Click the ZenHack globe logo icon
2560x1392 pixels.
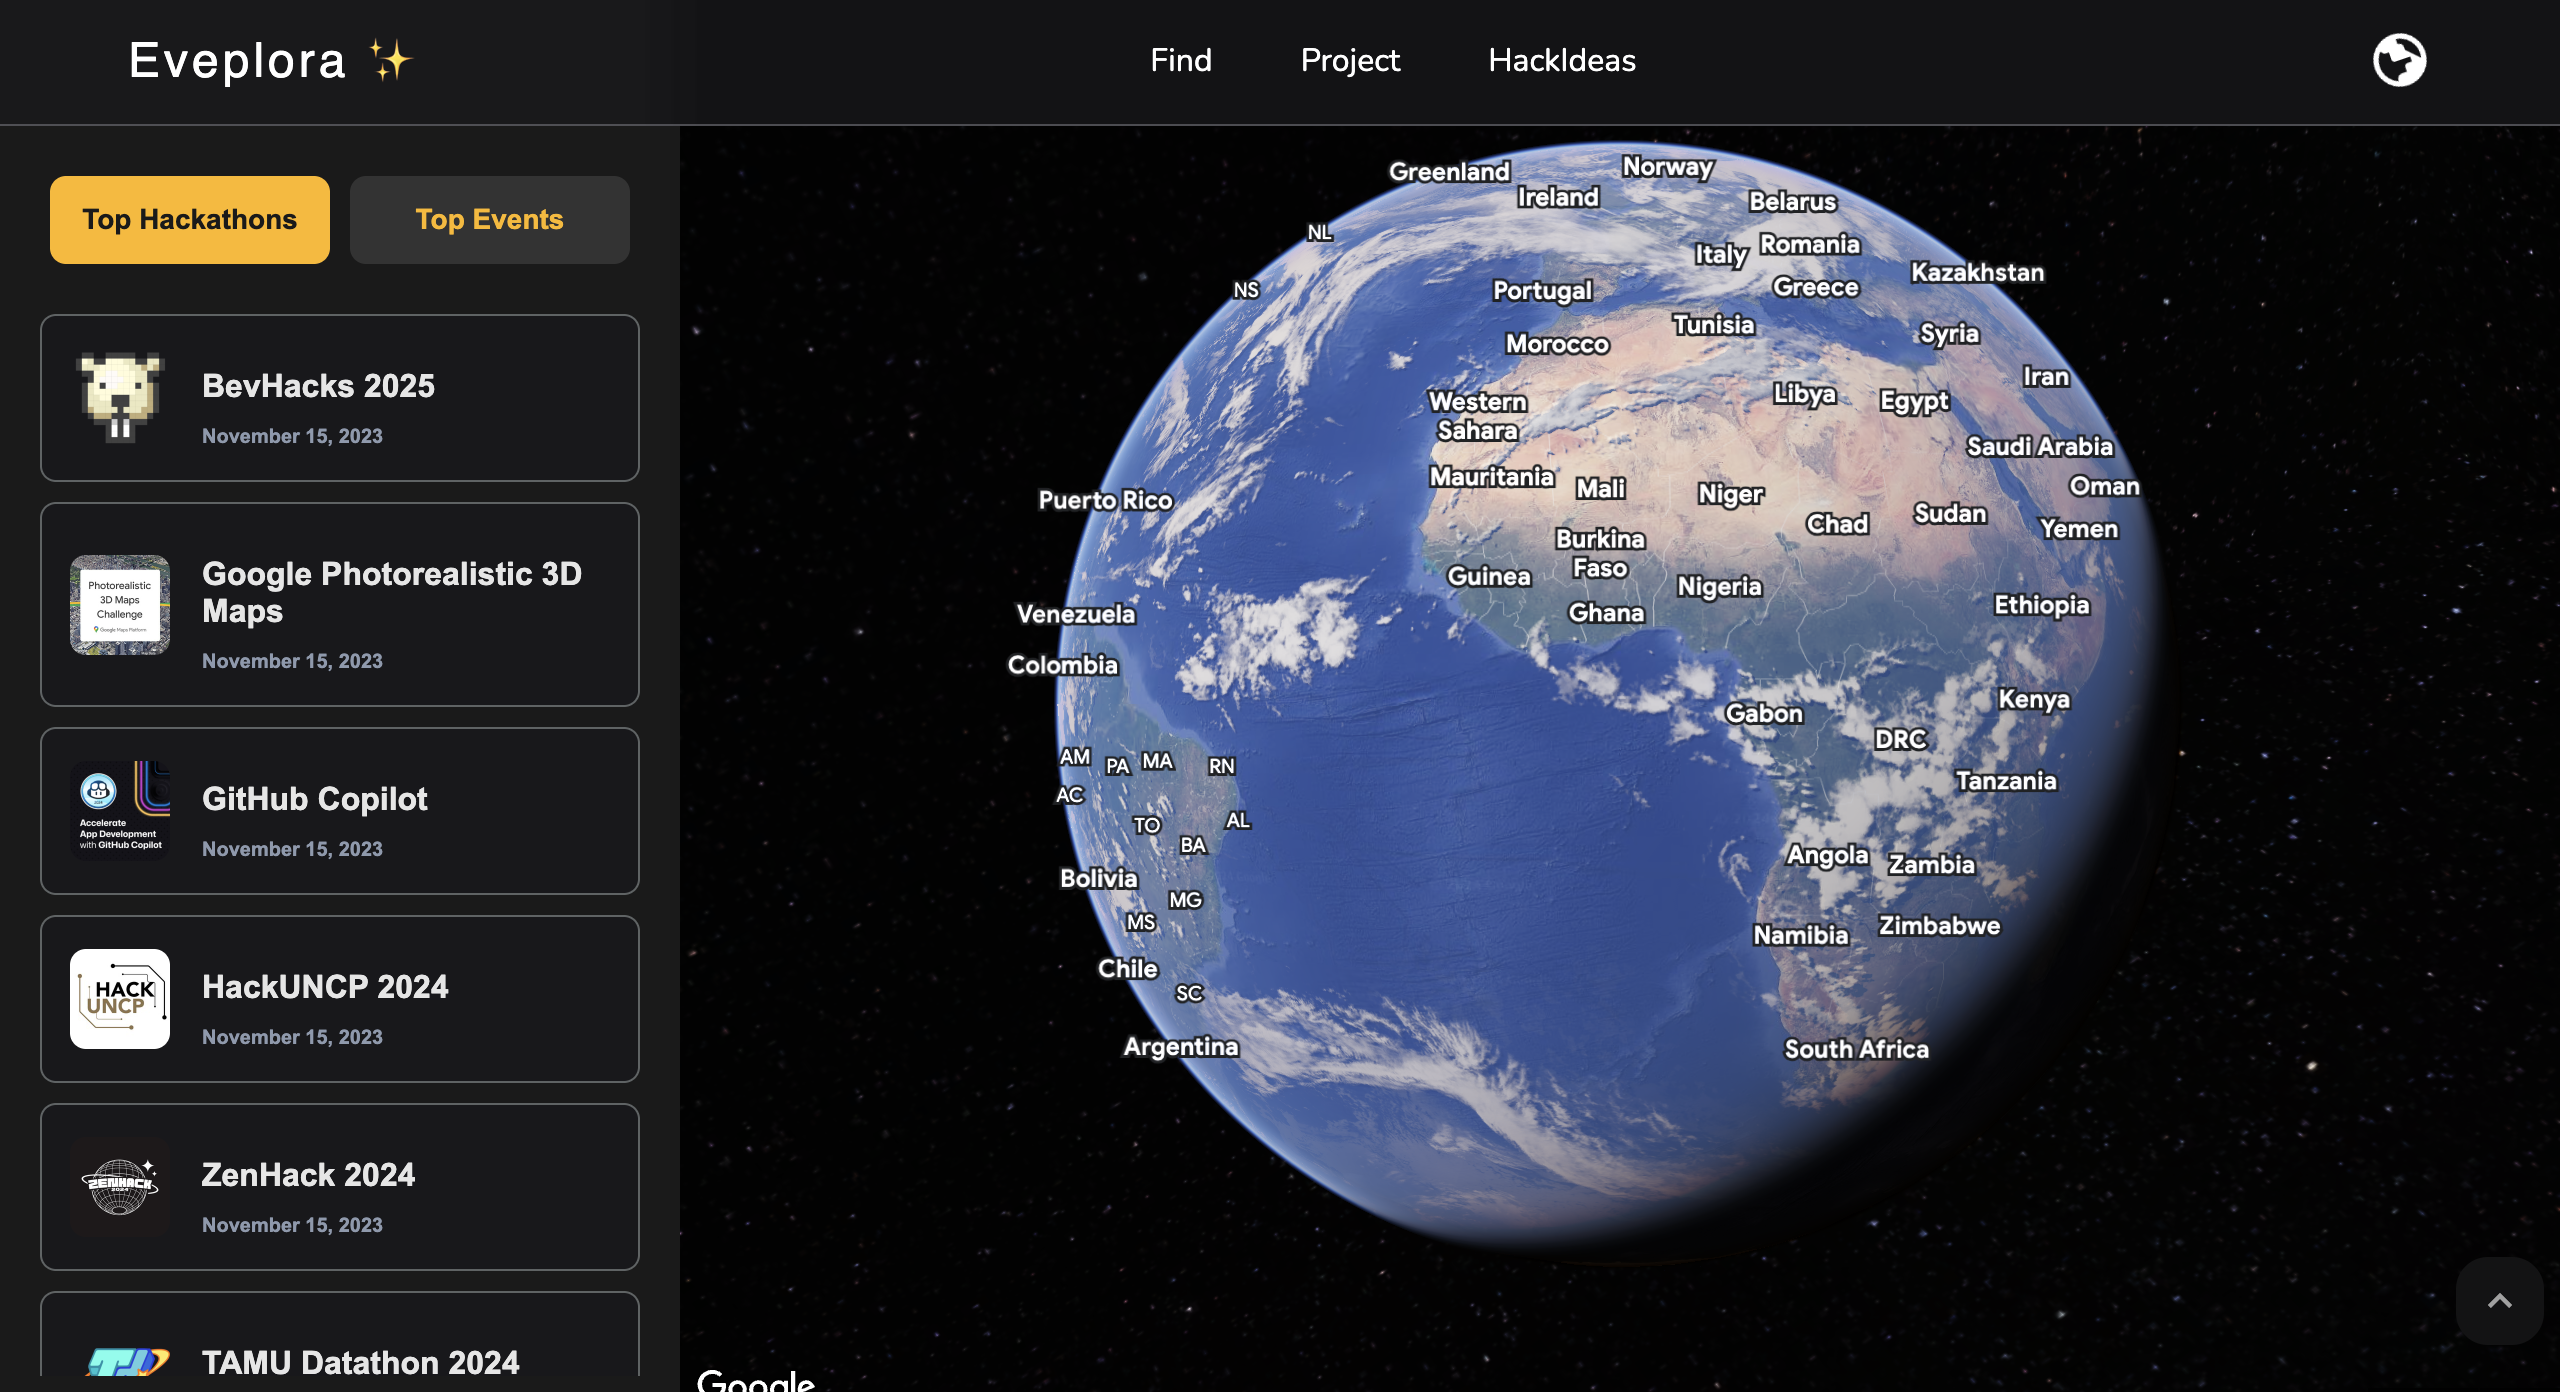click(x=120, y=1186)
